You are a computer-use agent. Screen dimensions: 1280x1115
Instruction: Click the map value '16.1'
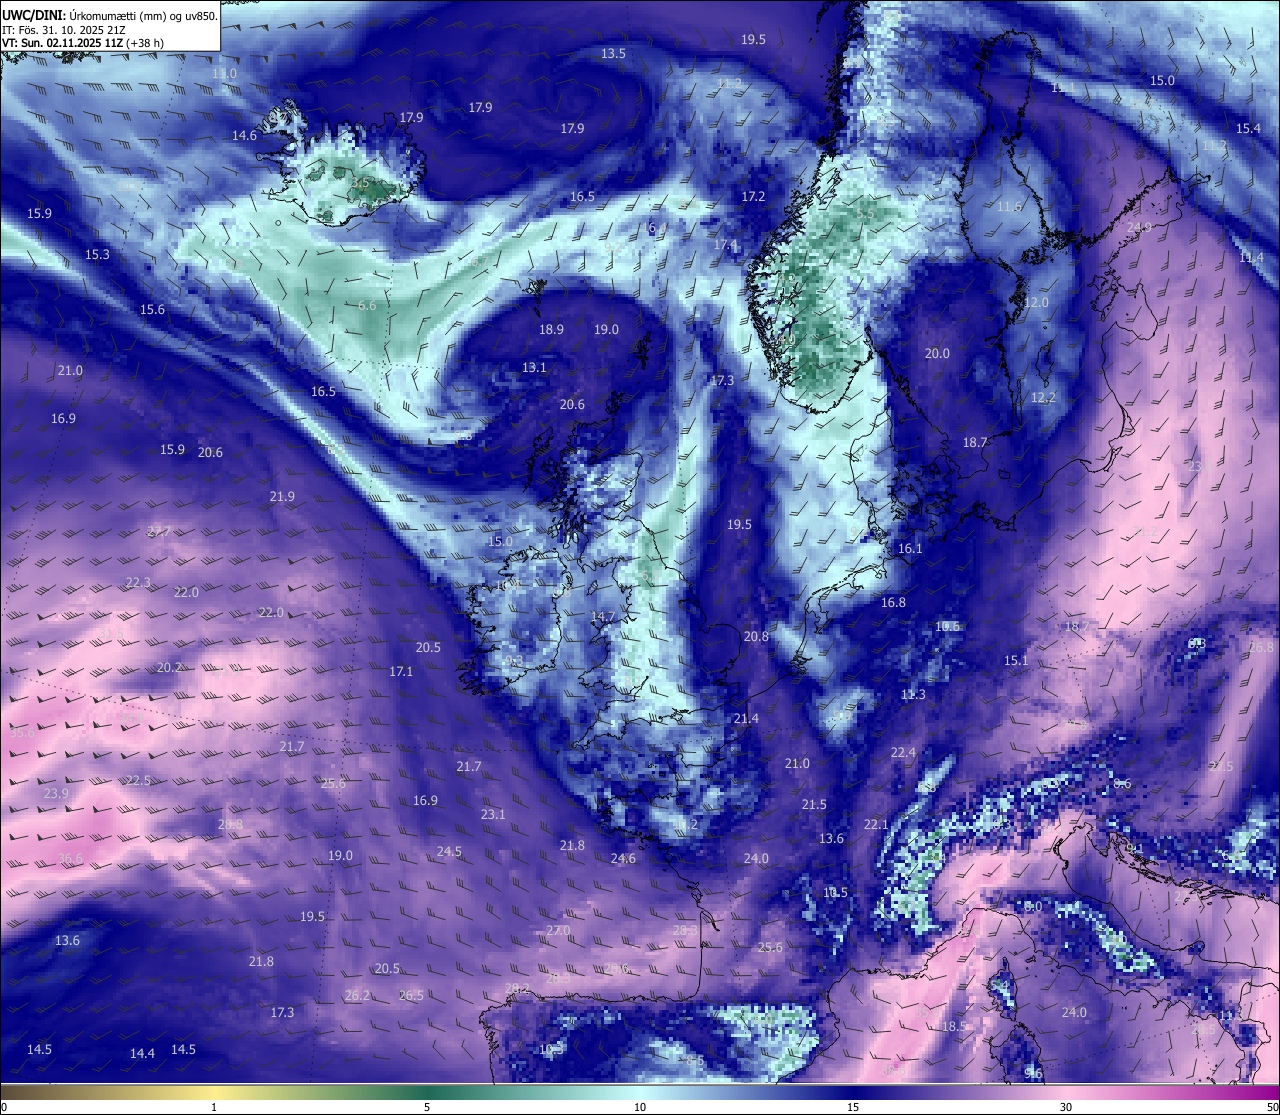910,548
